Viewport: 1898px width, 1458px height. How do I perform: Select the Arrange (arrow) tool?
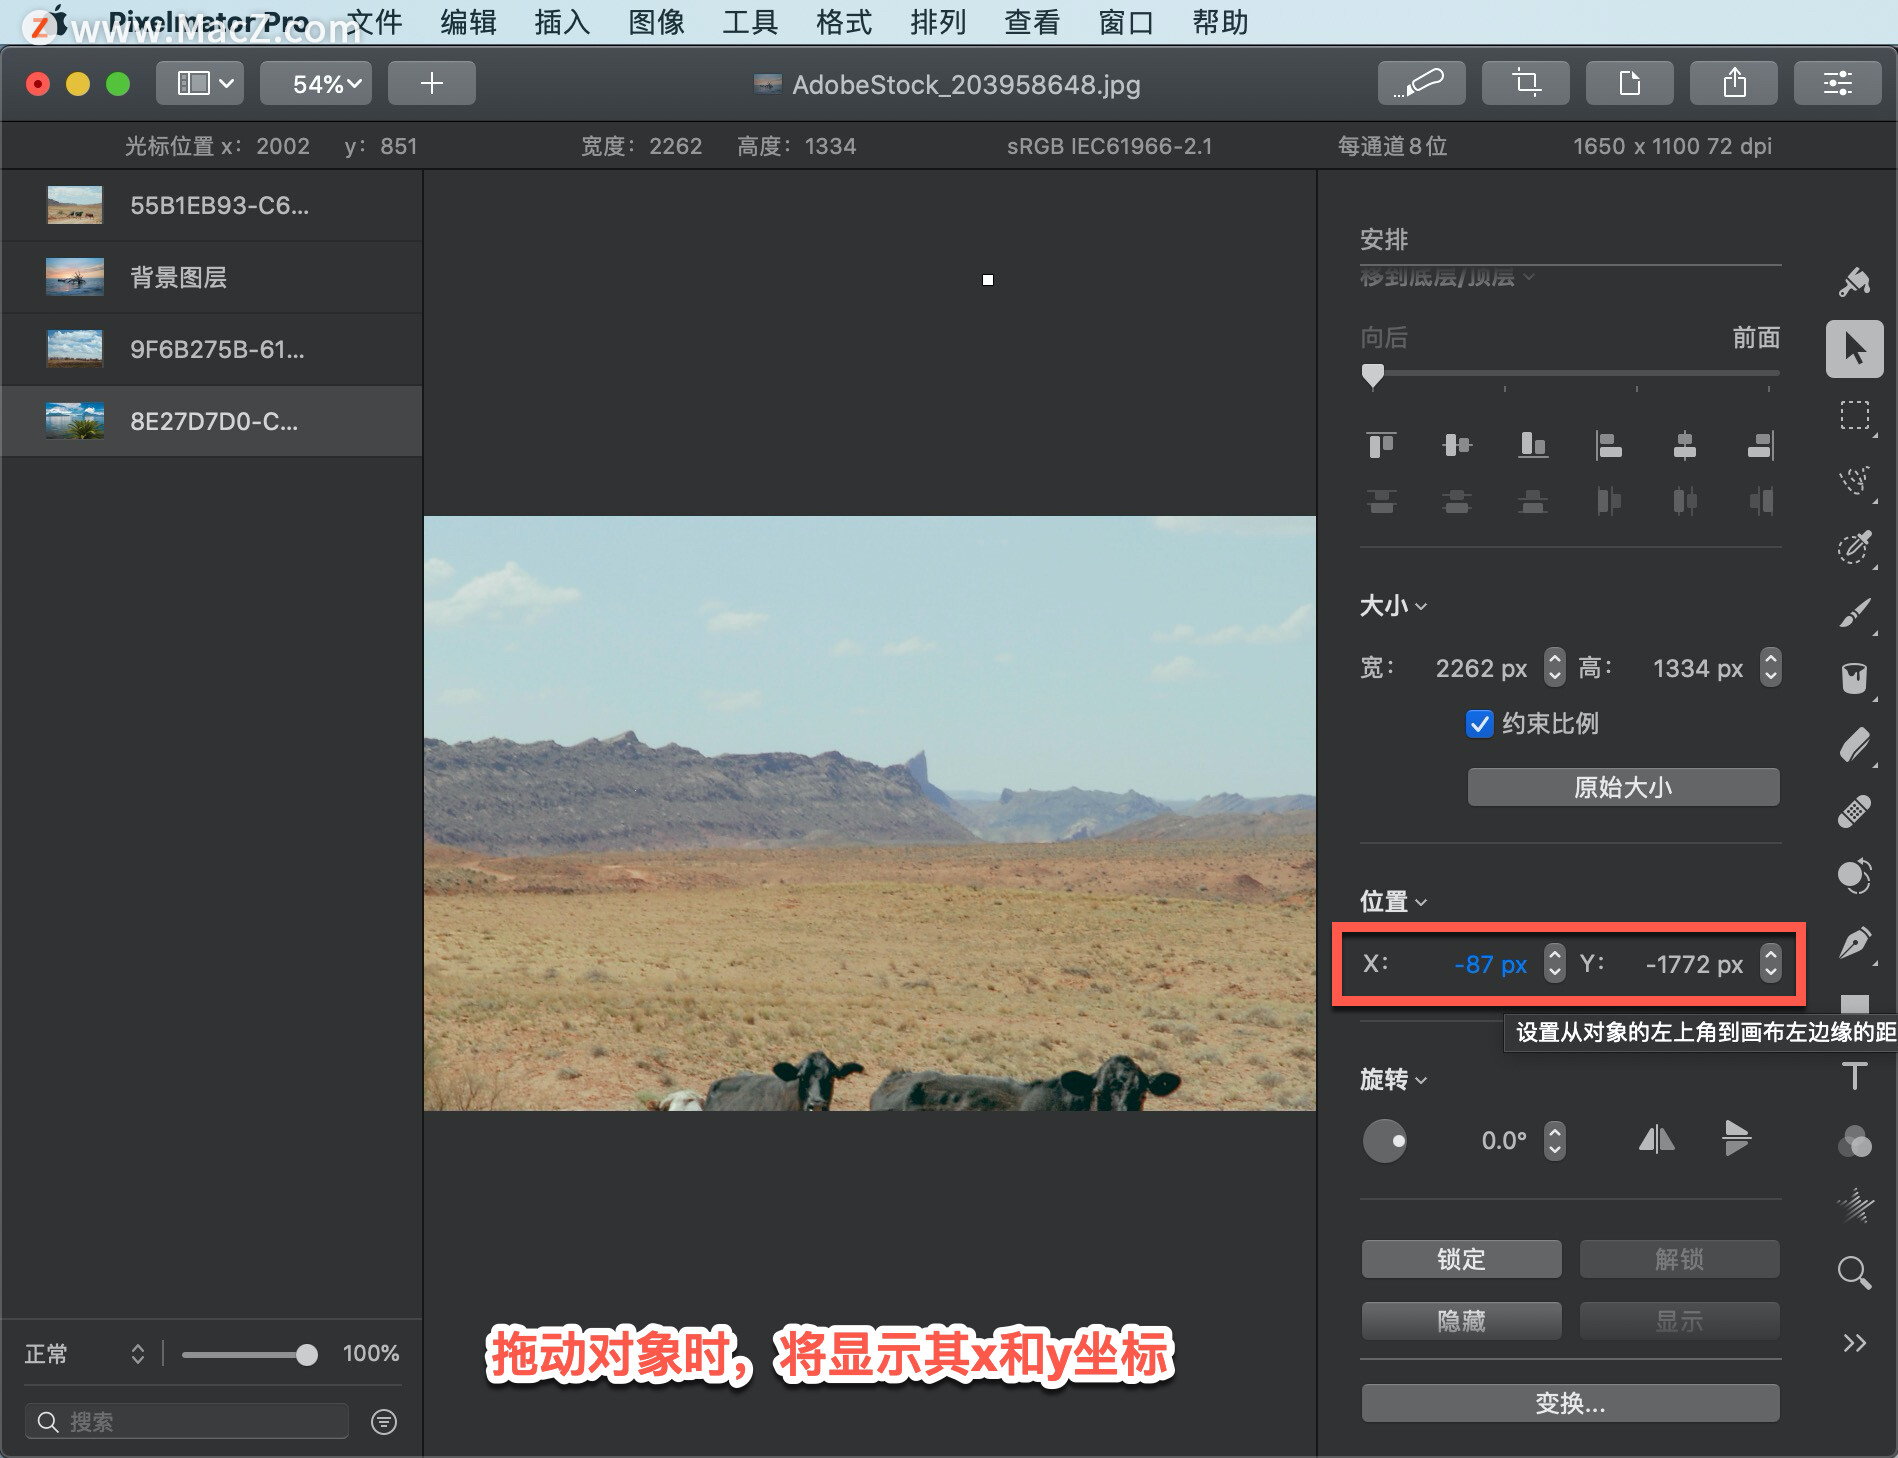[1855, 349]
